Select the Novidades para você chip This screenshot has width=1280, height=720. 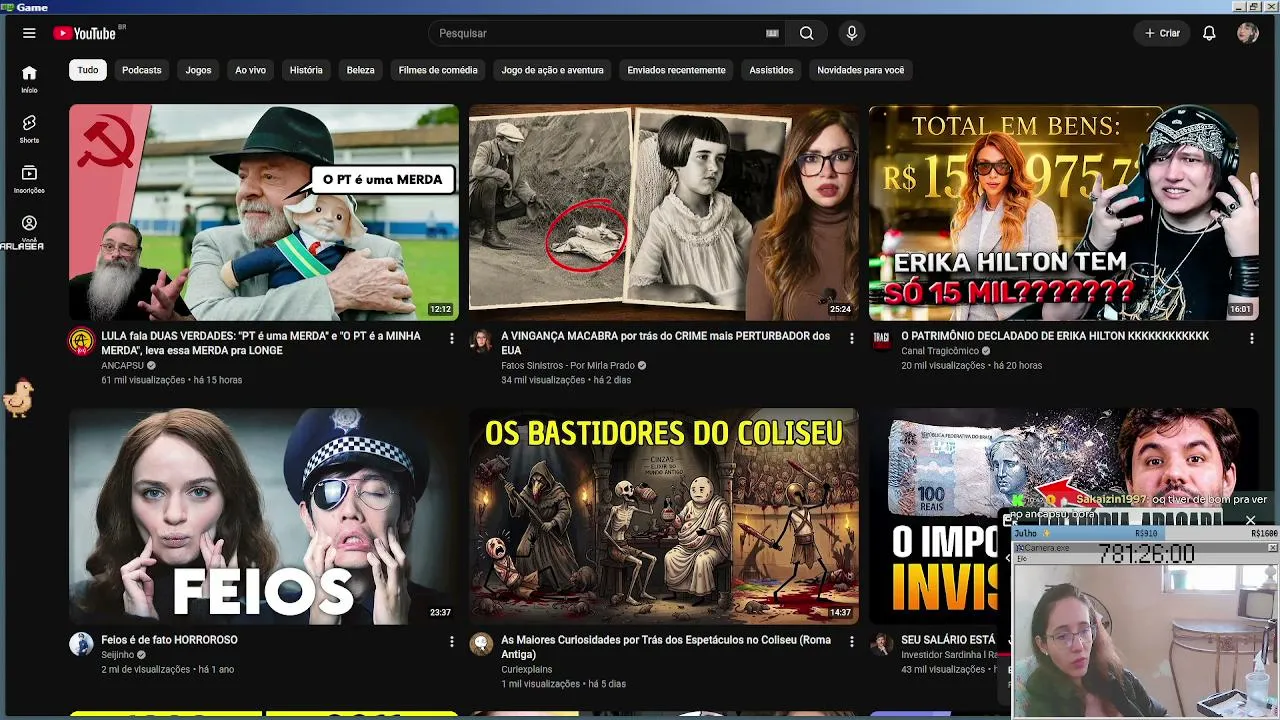click(x=860, y=70)
